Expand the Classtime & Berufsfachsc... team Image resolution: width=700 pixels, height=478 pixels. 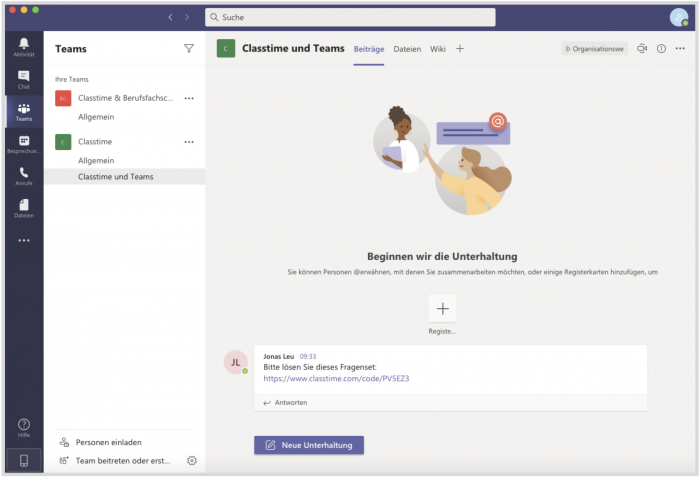tap(125, 98)
